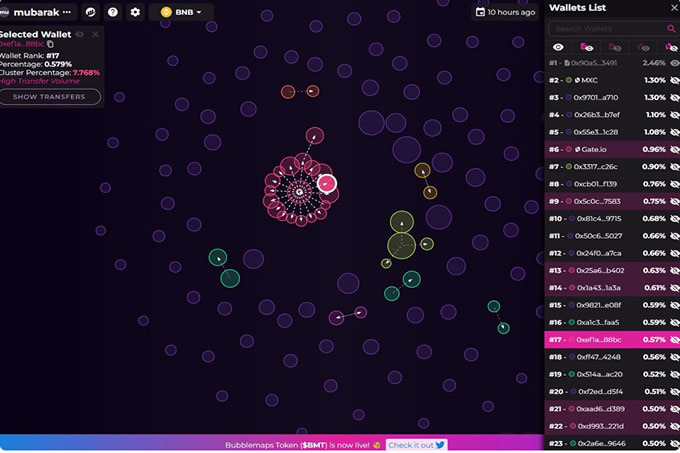This screenshot has height=453, width=680.
Task: Click the chart icon next to mubarak
Action: (91, 12)
